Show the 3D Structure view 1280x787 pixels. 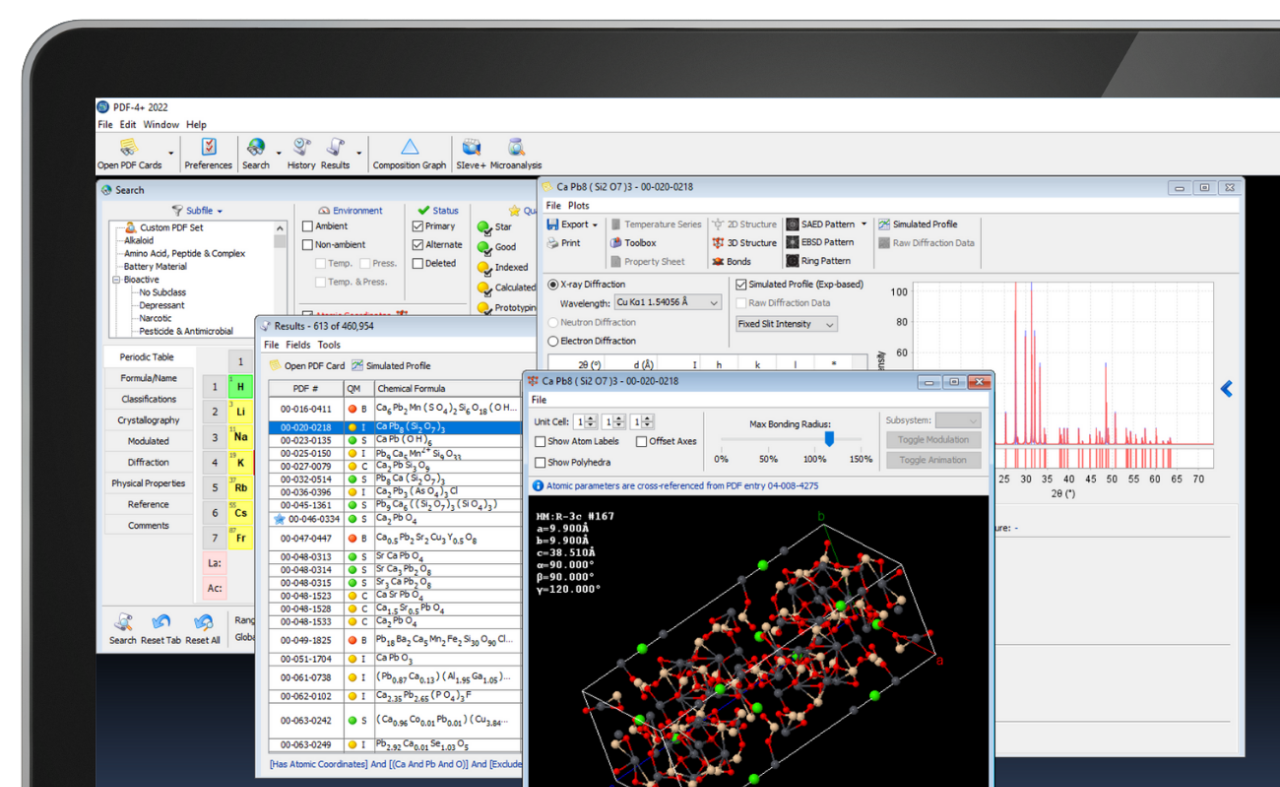[x=744, y=243]
